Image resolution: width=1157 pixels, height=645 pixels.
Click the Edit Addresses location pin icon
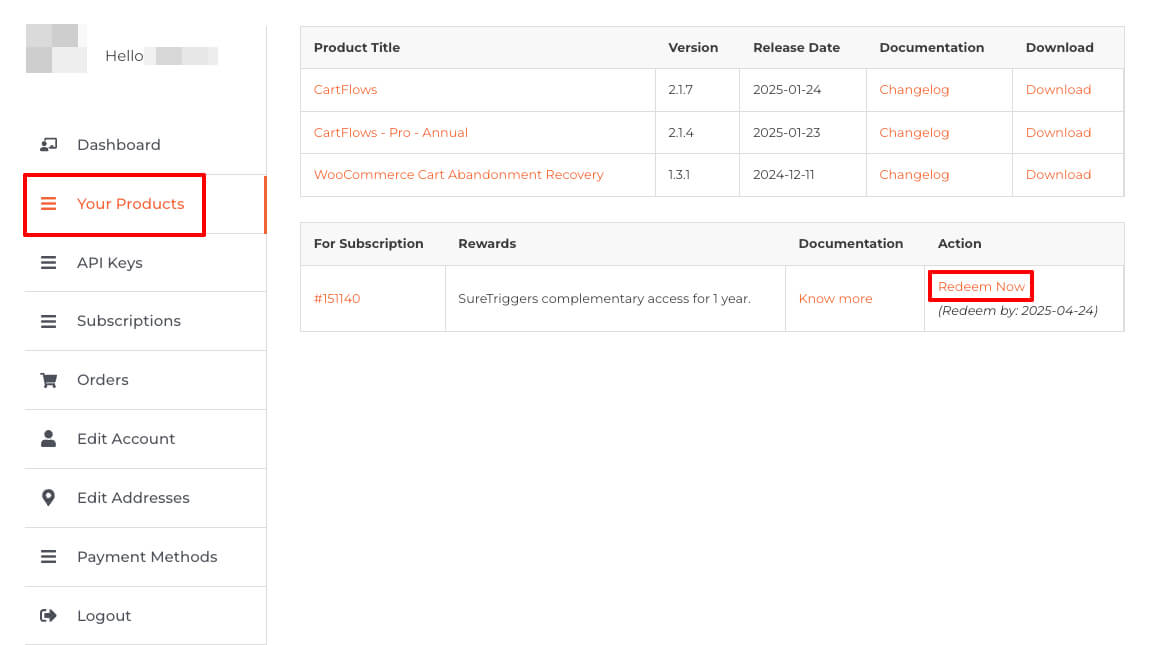tap(49, 497)
